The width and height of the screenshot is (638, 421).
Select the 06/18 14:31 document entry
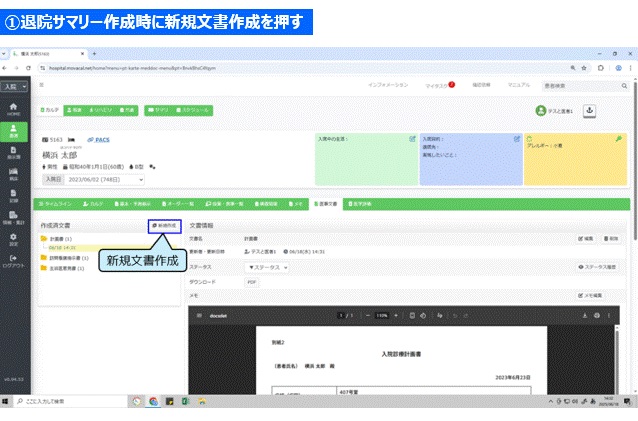point(62,248)
